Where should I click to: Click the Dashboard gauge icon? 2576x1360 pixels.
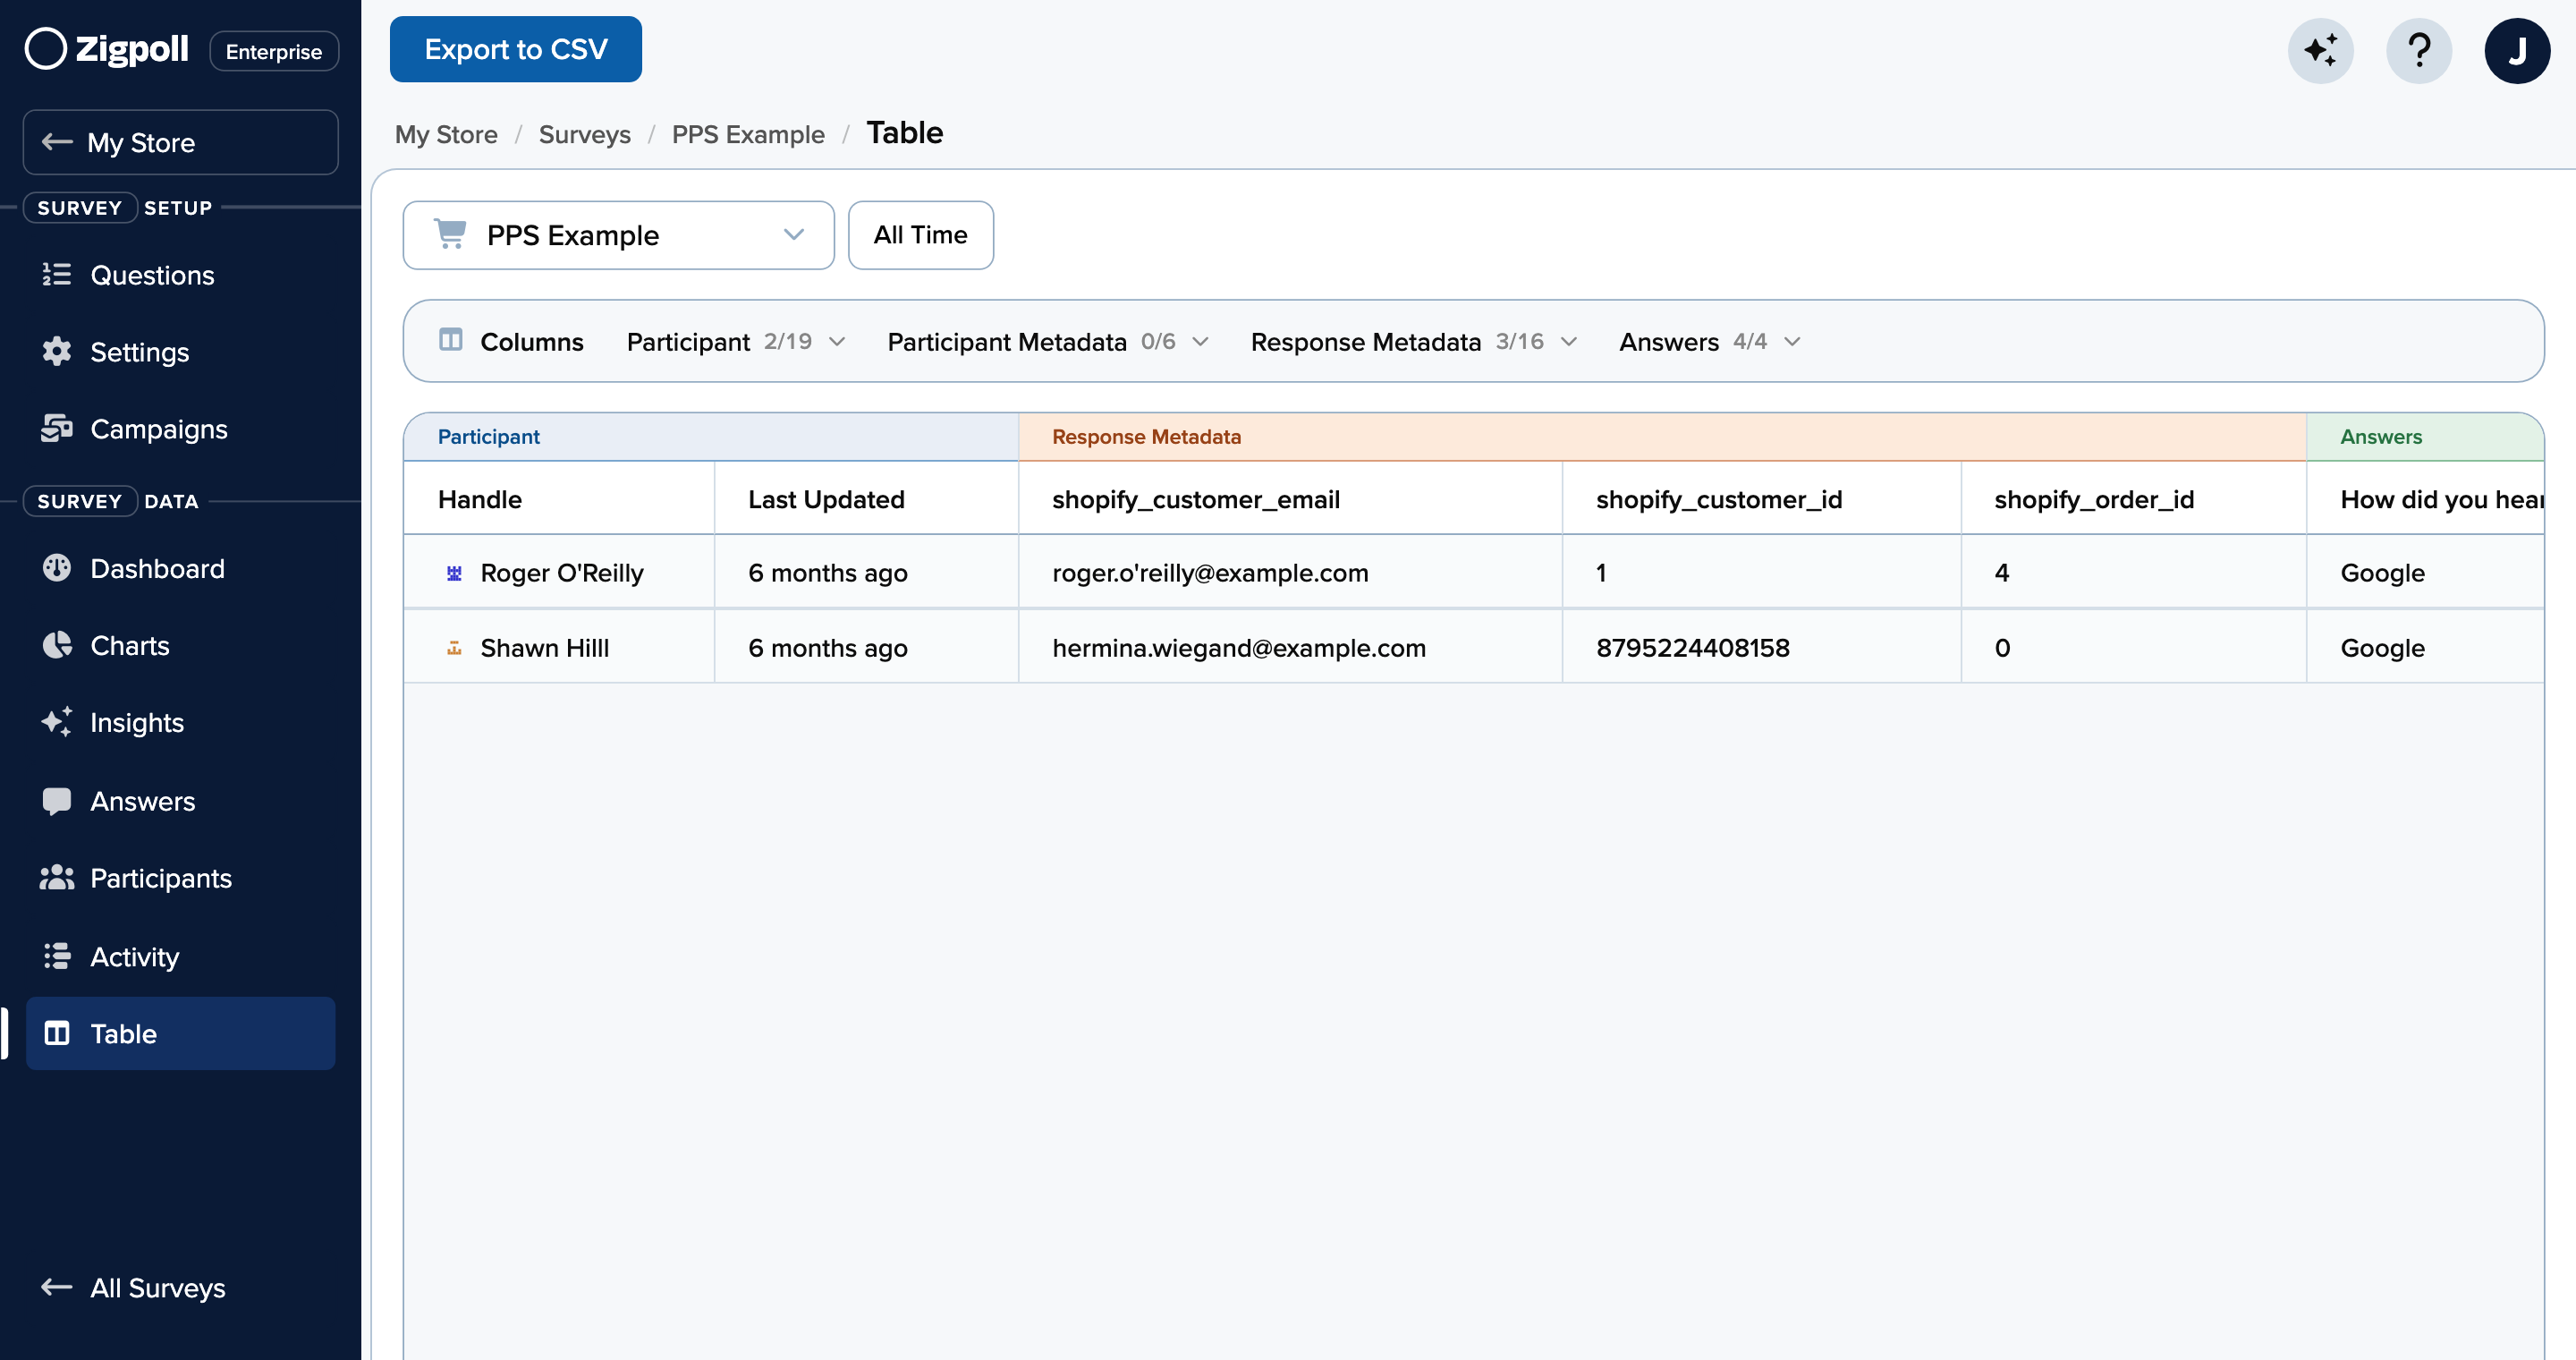pyautogui.click(x=57, y=568)
